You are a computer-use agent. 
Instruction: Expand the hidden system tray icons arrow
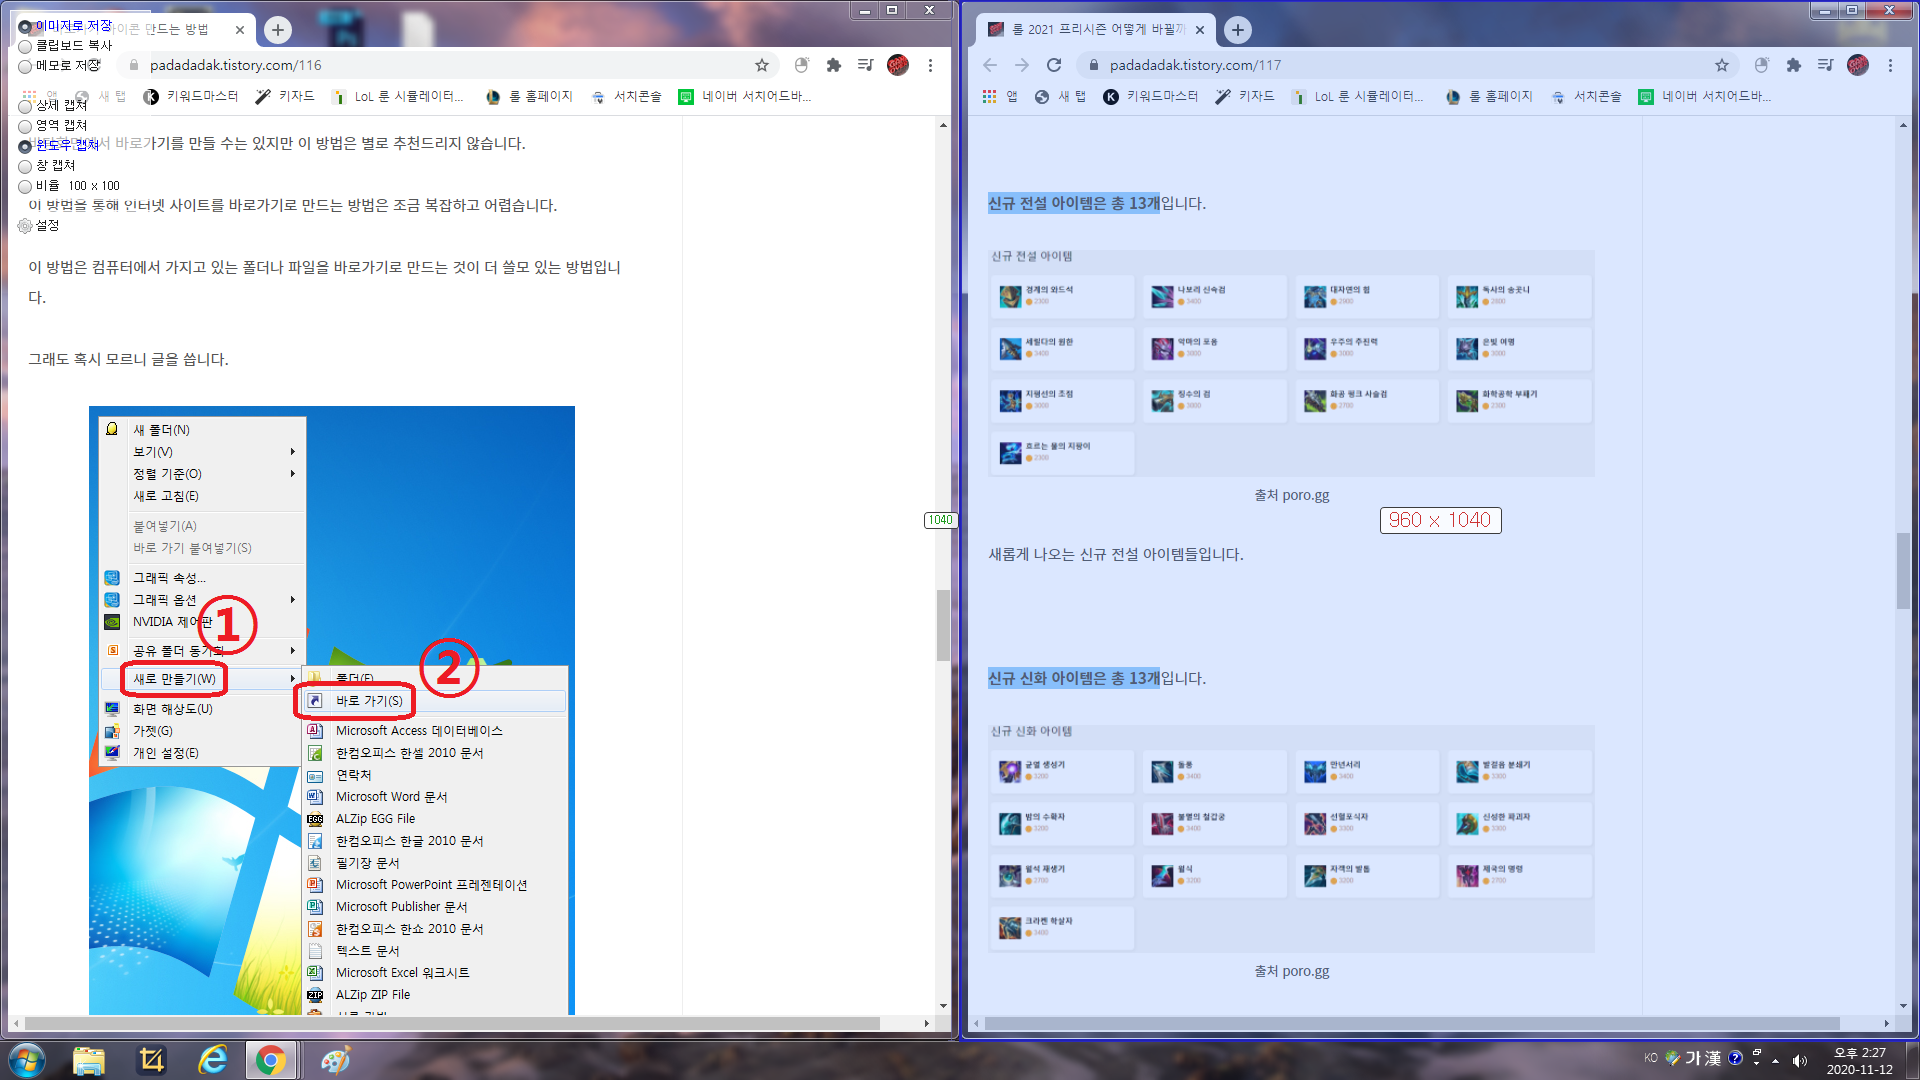(x=1776, y=1060)
